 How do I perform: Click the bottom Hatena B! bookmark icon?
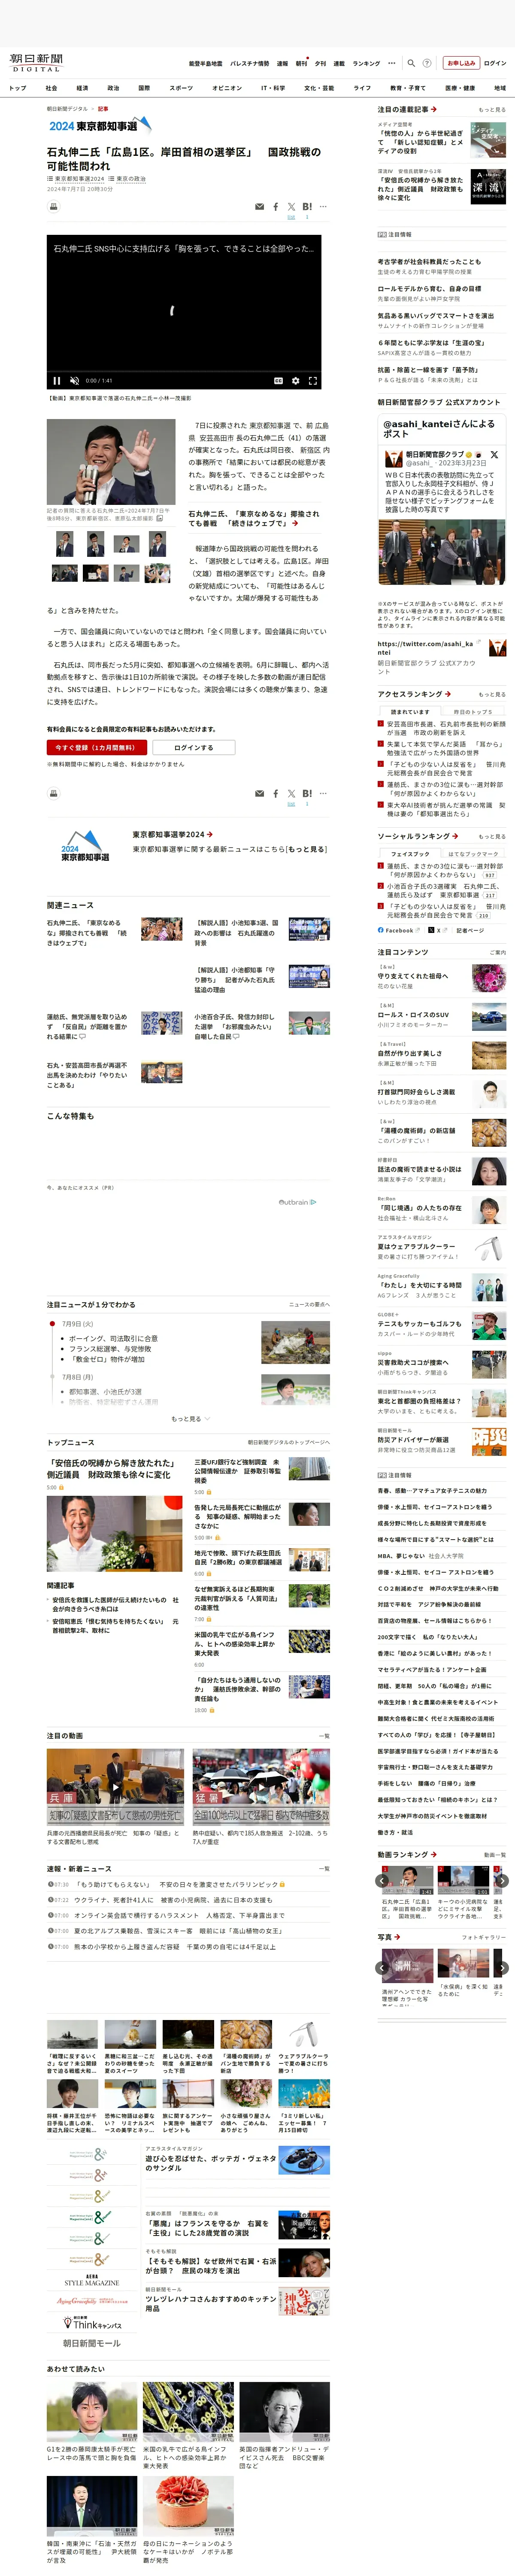click(x=307, y=793)
